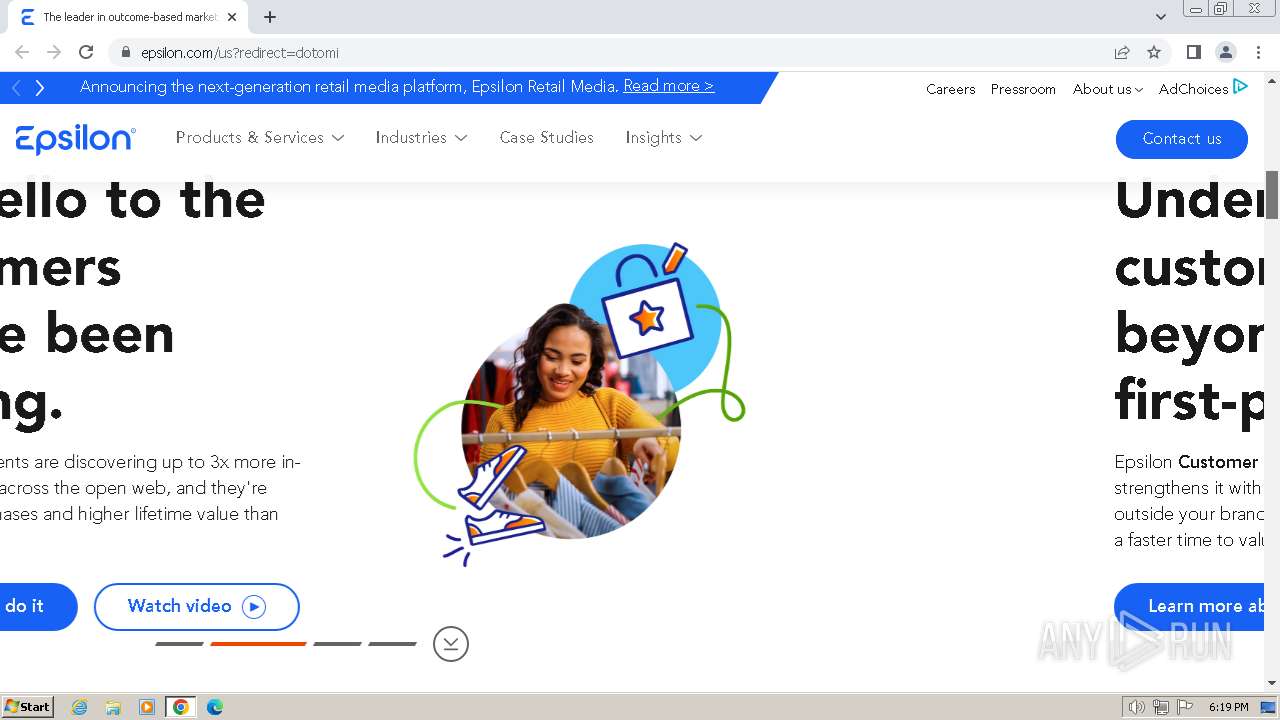Click the address bar URL

tap(240, 52)
